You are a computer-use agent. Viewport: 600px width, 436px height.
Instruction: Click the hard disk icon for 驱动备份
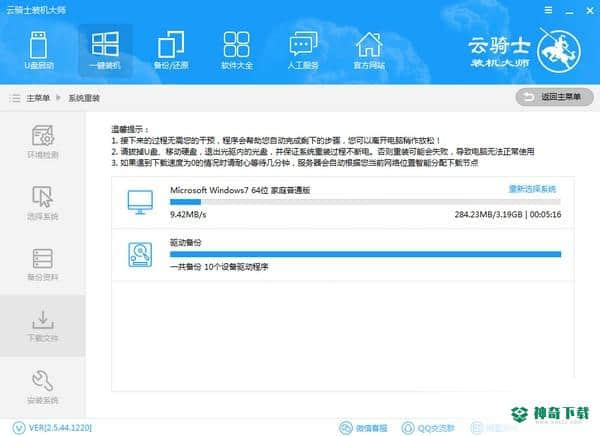pos(140,255)
